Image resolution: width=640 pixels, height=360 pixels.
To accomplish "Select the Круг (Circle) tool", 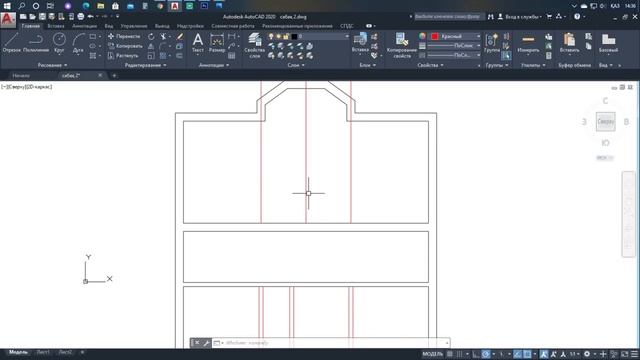I will (x=59, y=43).
